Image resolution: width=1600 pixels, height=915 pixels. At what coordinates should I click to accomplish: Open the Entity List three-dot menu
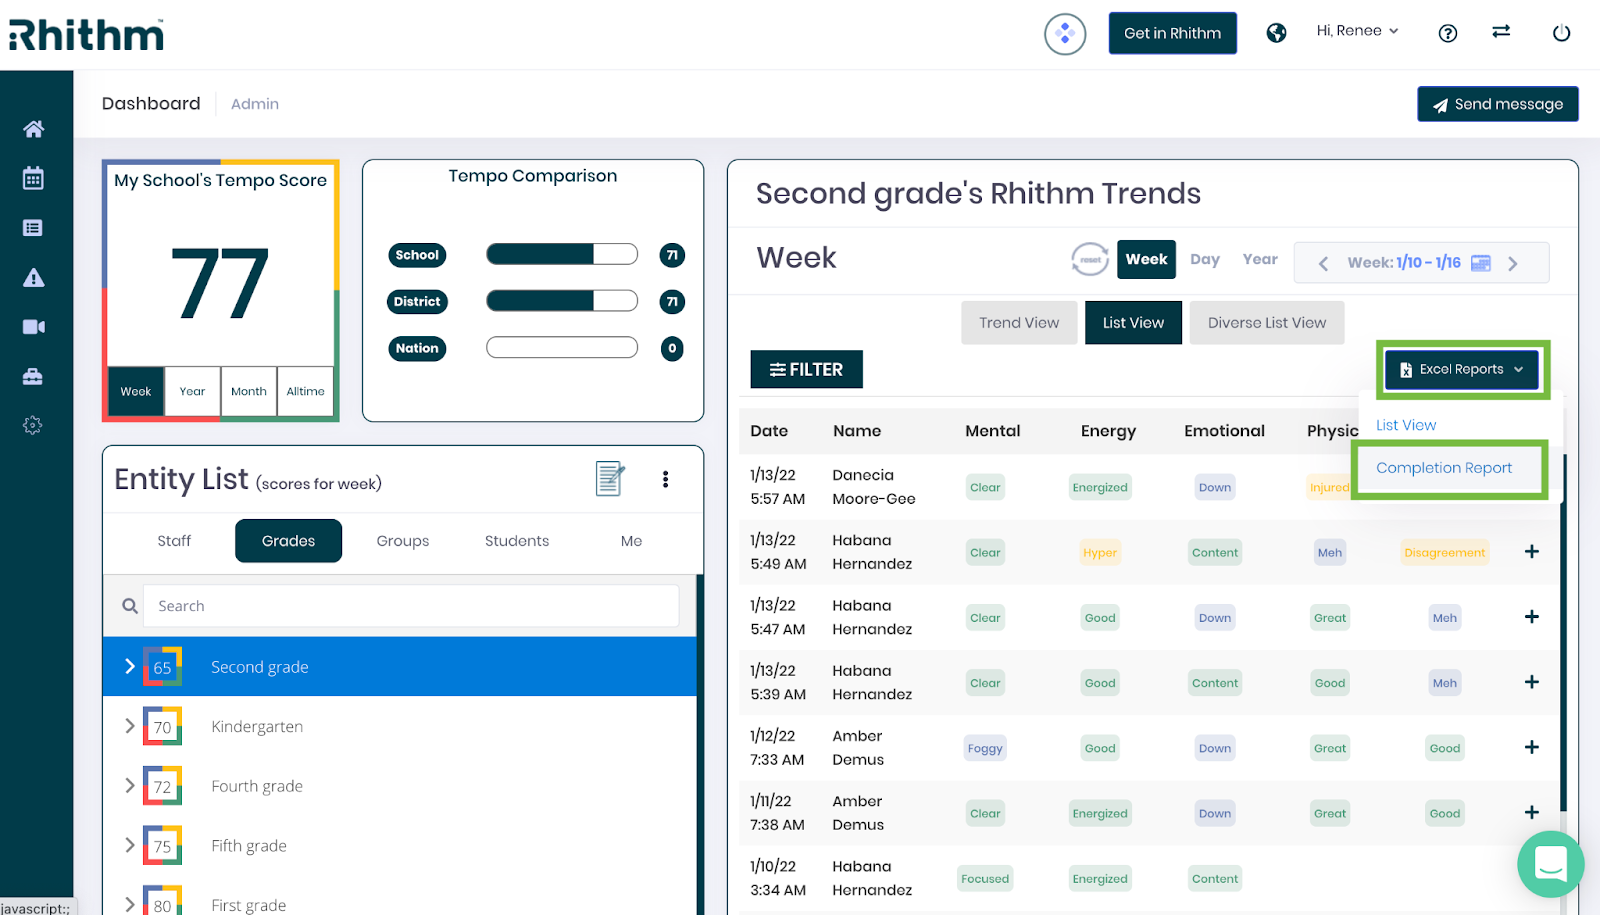(x=665, y=479)
